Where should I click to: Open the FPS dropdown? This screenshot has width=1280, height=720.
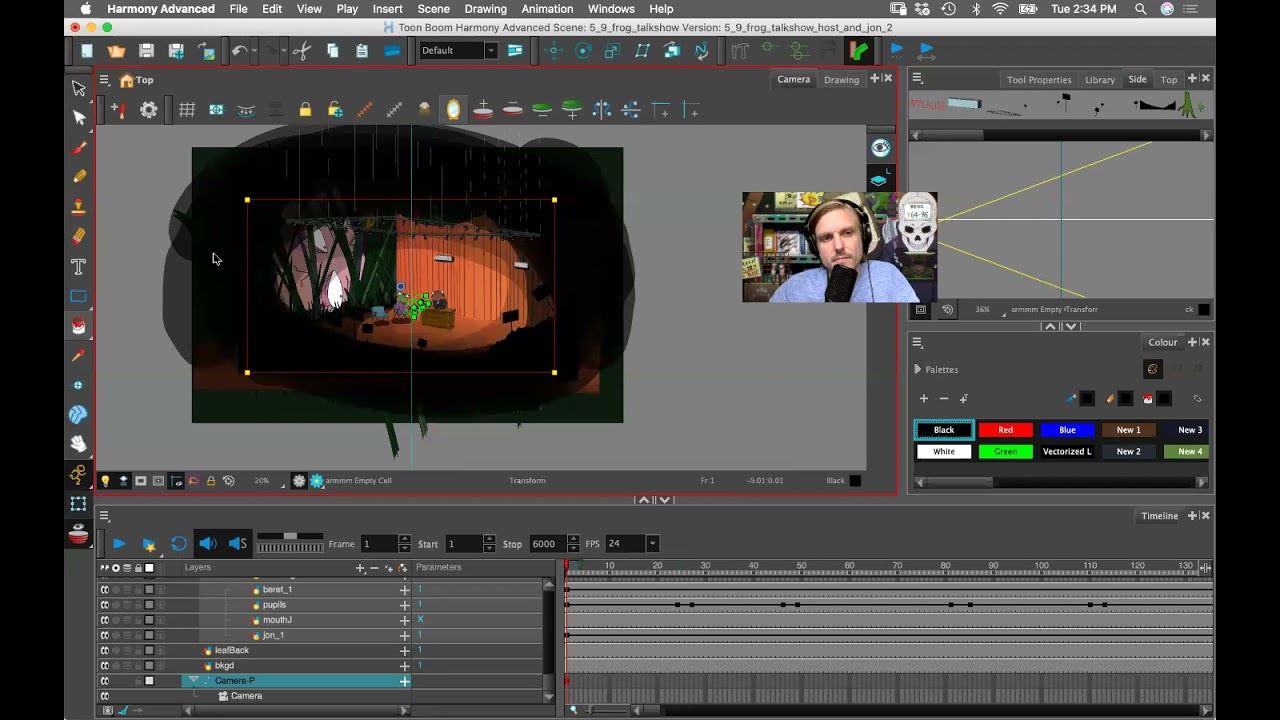652,544
